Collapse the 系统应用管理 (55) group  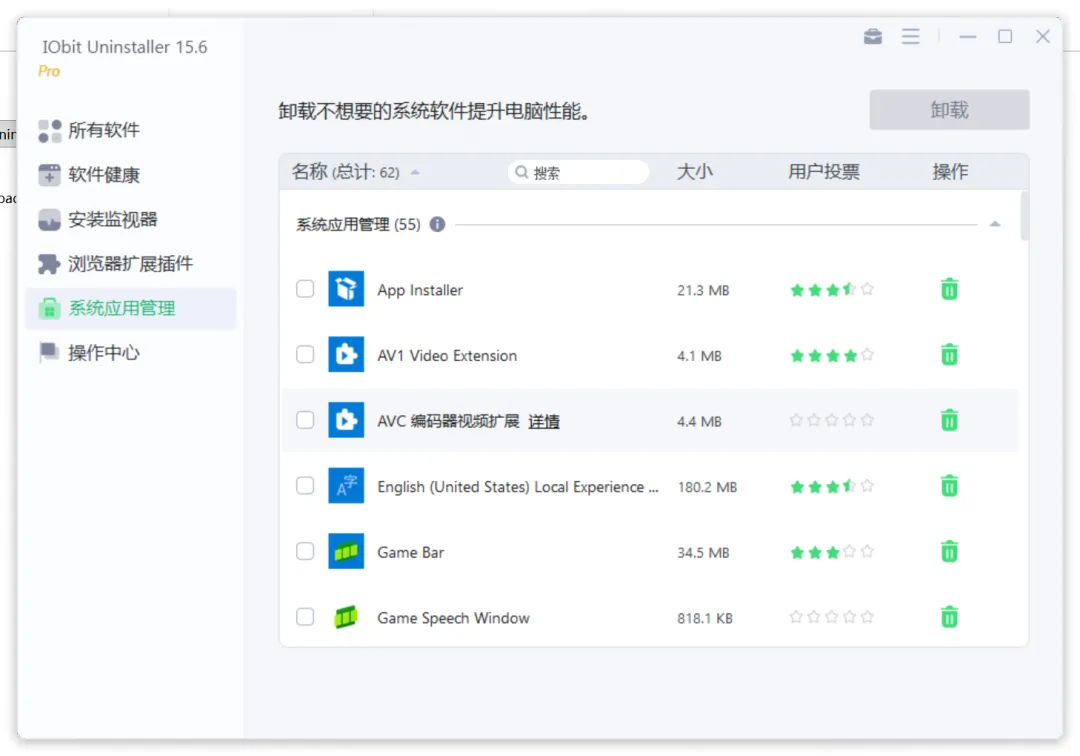(995, 224)
